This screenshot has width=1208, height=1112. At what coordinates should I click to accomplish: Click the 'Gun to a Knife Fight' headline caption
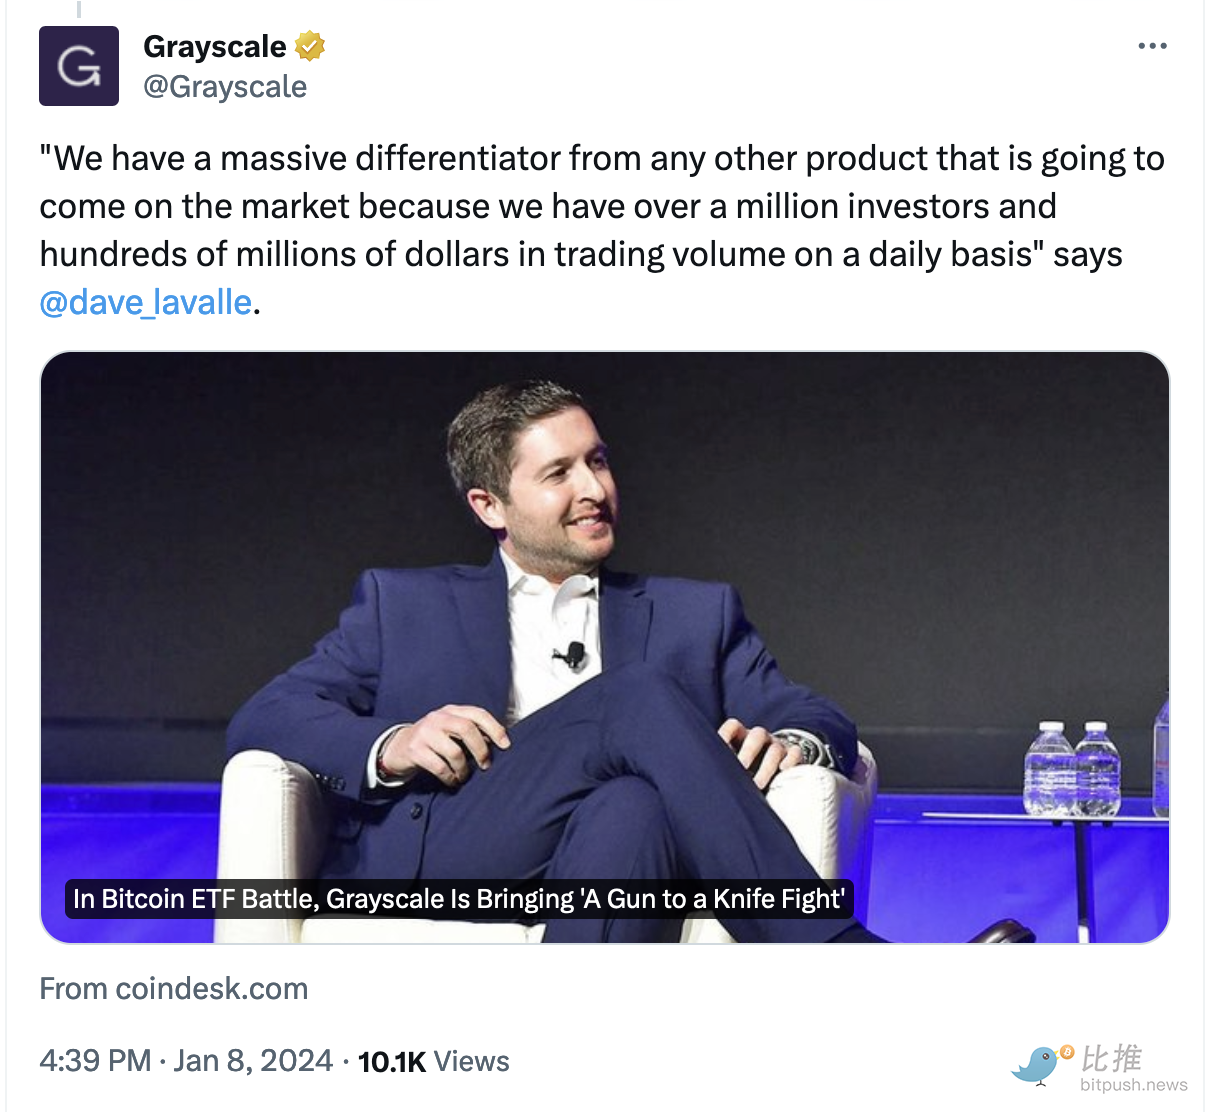pos(459,899)
